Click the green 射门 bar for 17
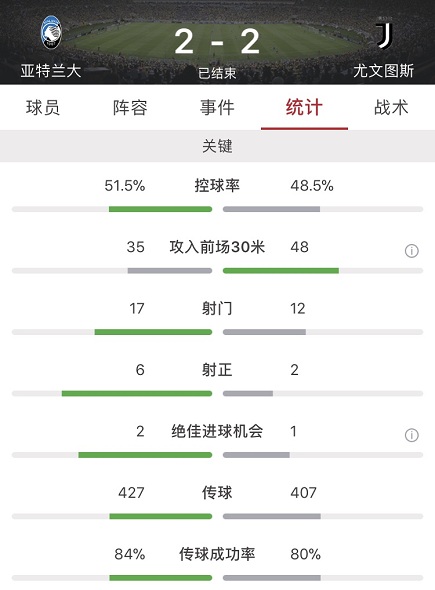435x590 pixels. [153, 332]
